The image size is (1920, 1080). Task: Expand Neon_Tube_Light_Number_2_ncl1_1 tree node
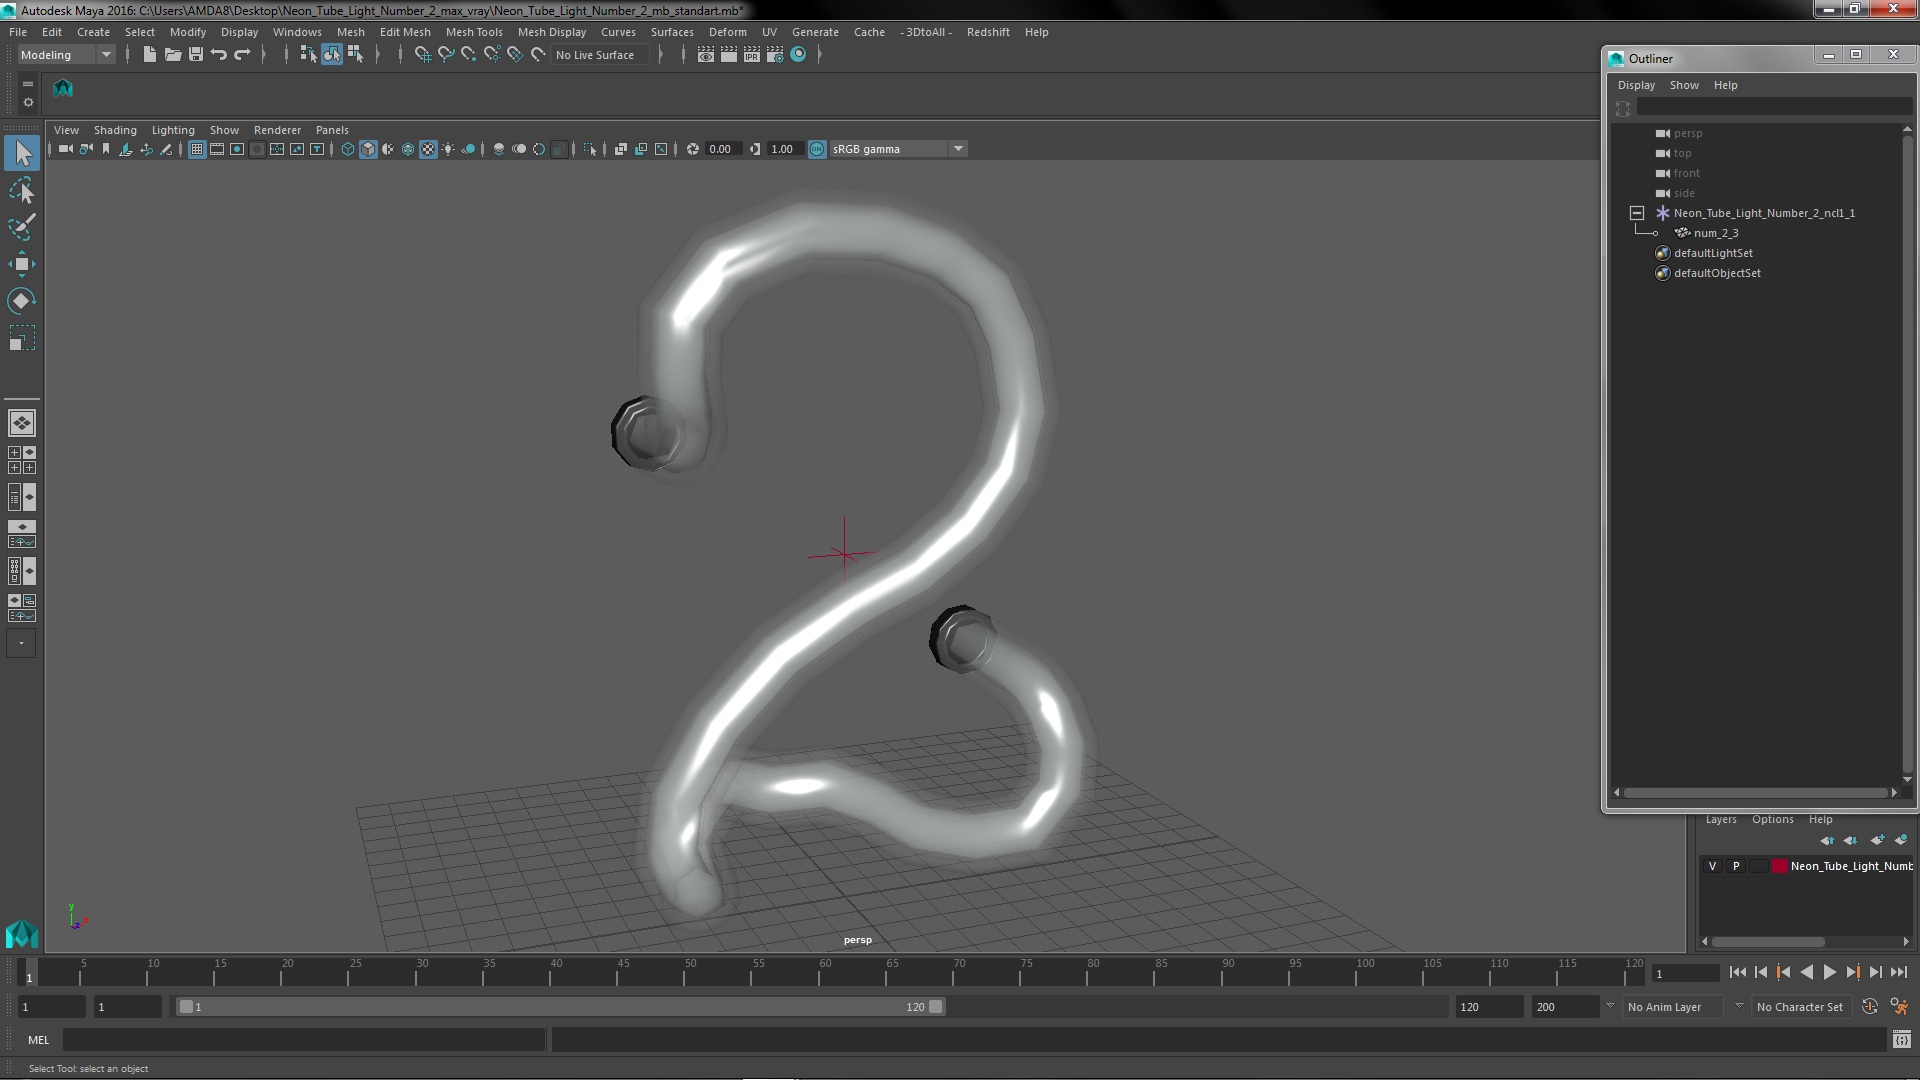point(1635,212)
